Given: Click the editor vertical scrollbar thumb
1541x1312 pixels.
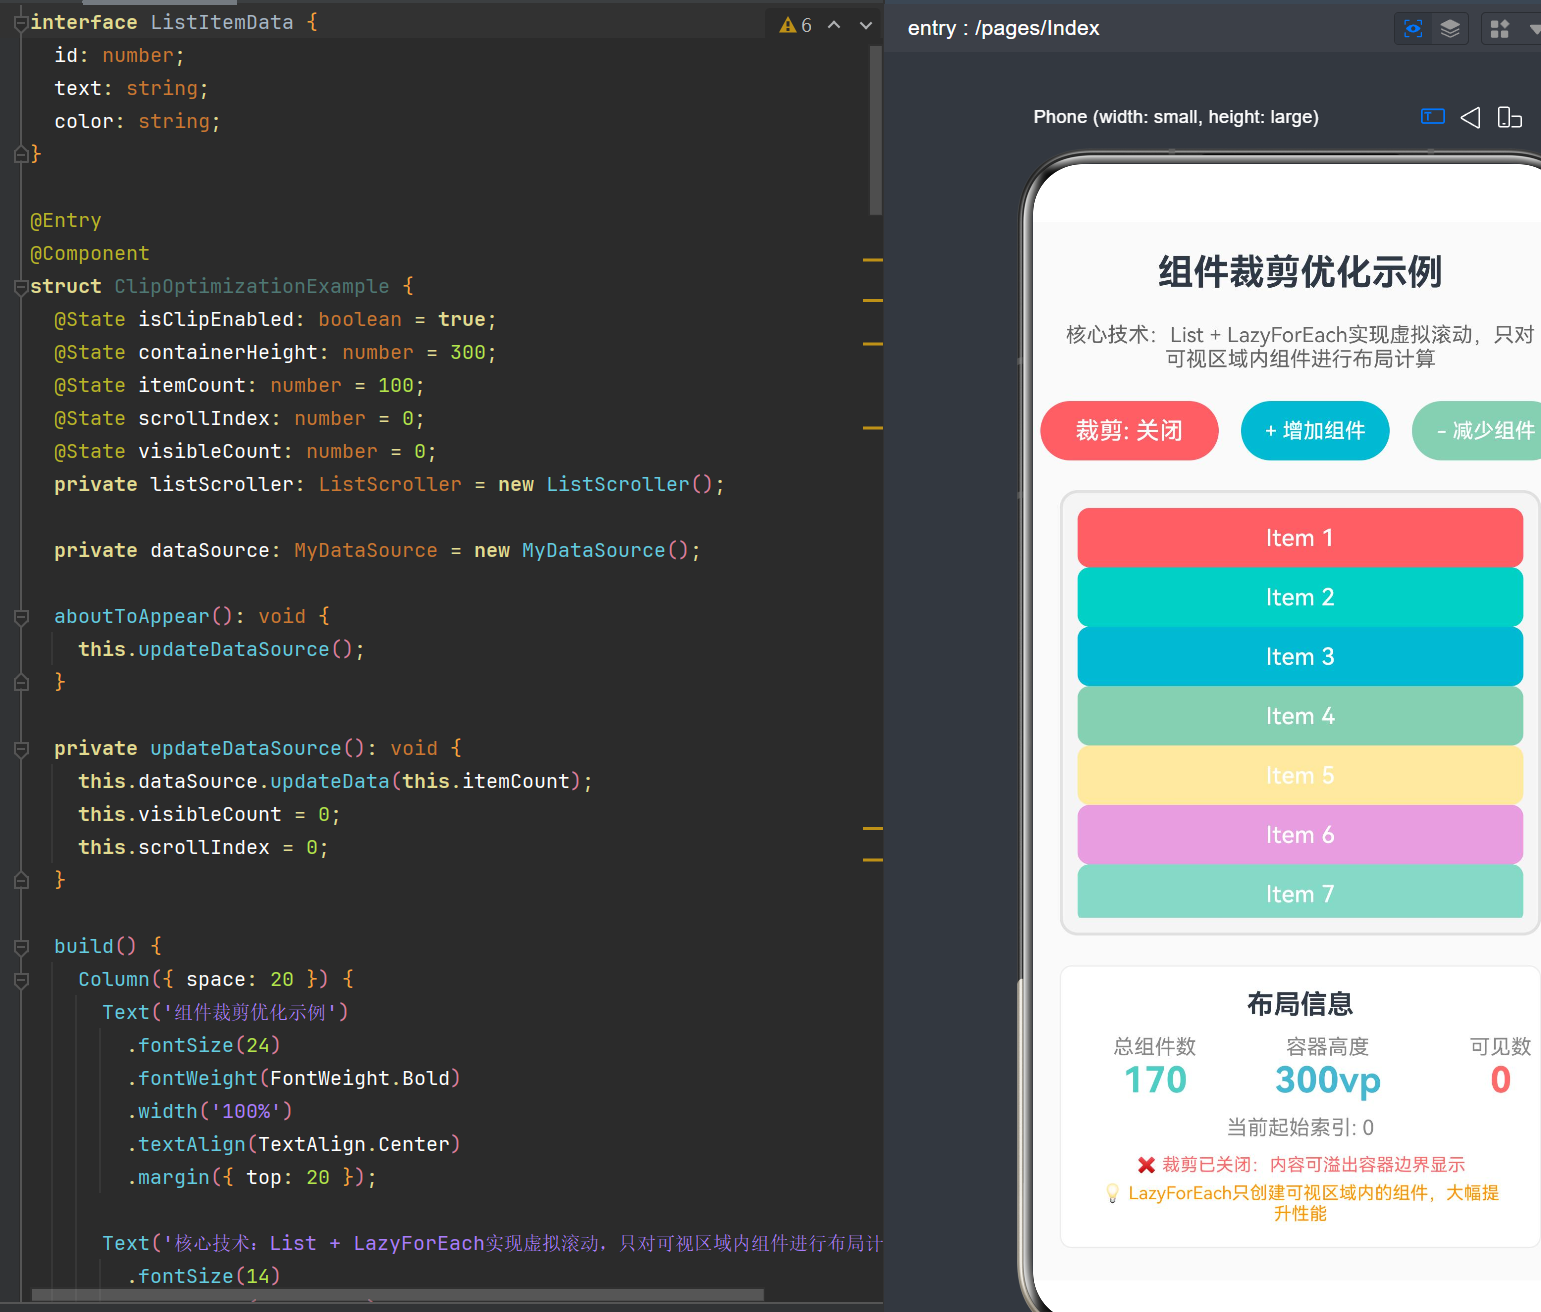Looking at the screenshot, I should pos(876,130).
